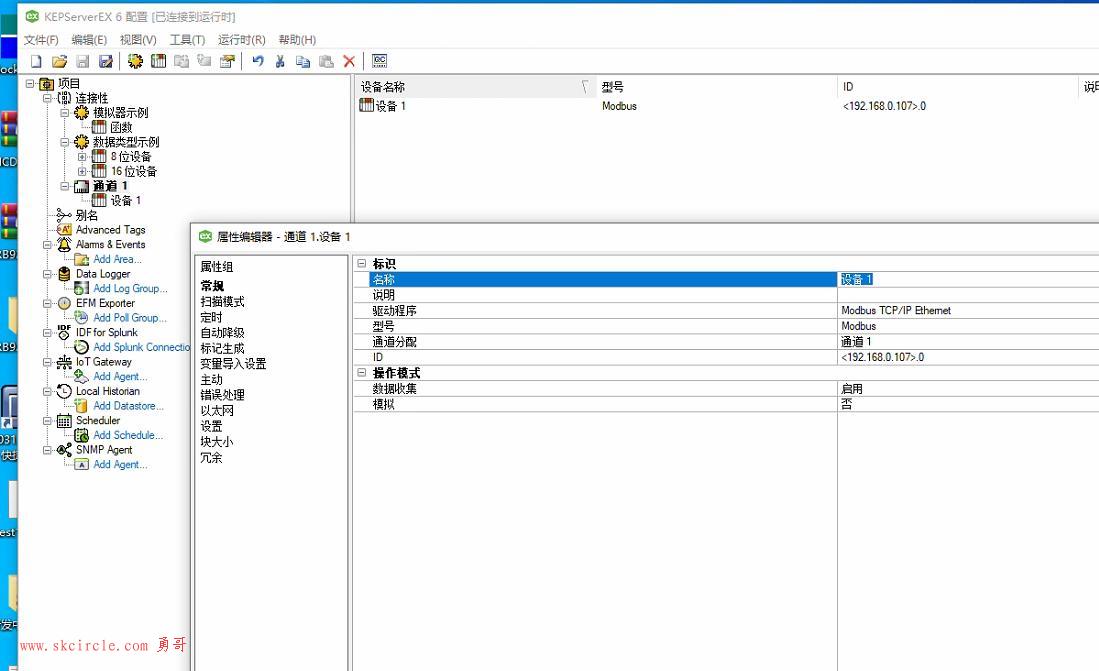The width and height of the screenshot is (1099, 671).
Task: Select the 扫描模式 property group
Action: tap(222, 301)
